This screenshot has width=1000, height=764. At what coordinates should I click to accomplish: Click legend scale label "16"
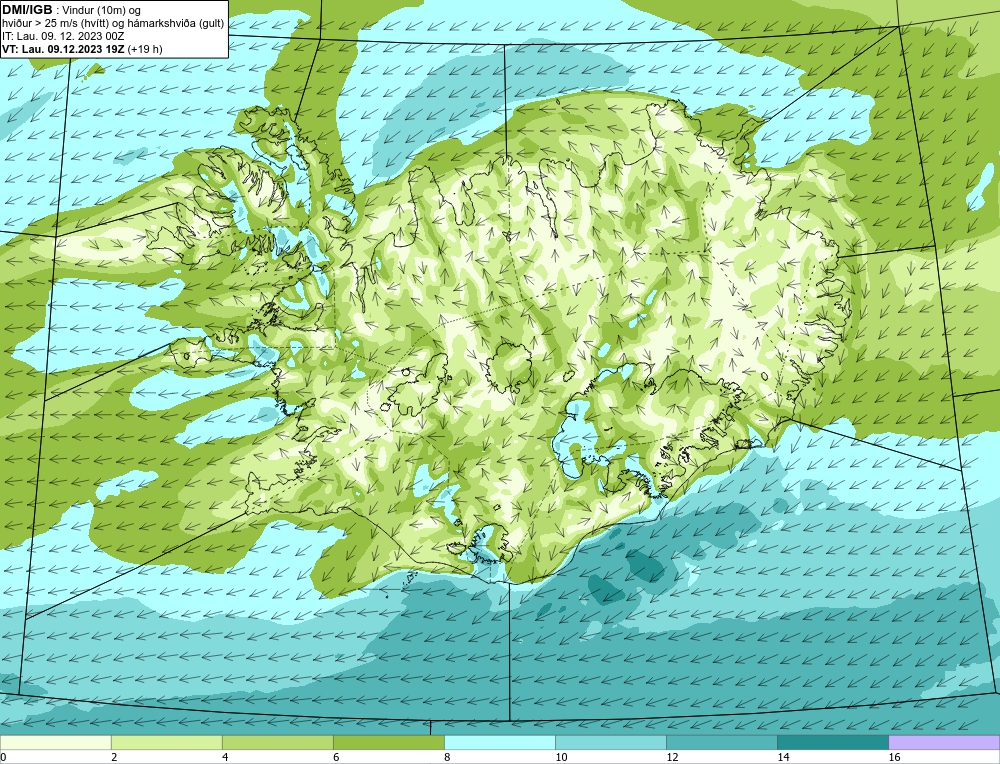894,757
